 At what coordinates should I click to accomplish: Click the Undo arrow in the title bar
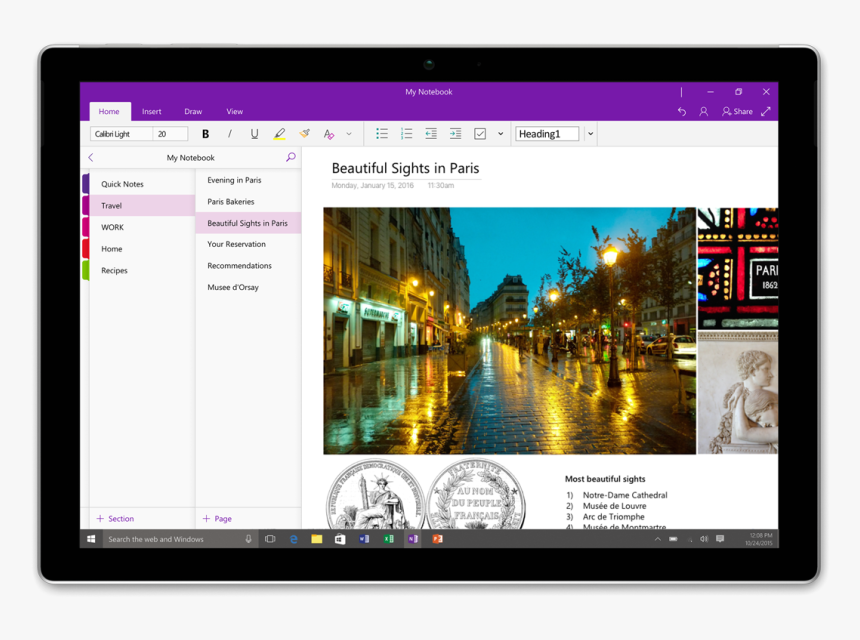click(681, 111)
